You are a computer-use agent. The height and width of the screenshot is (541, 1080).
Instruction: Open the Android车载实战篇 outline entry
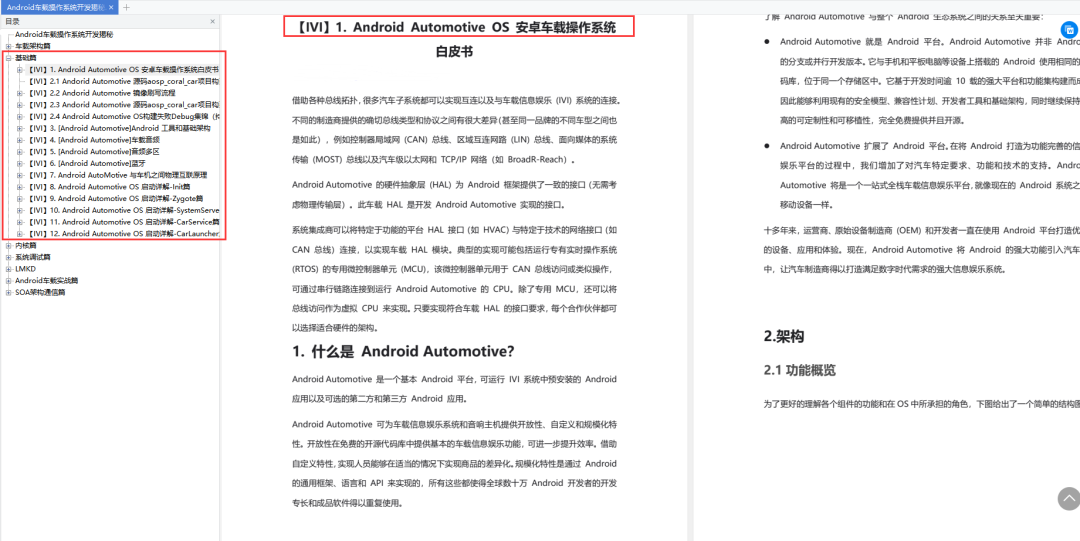[46, 280]
